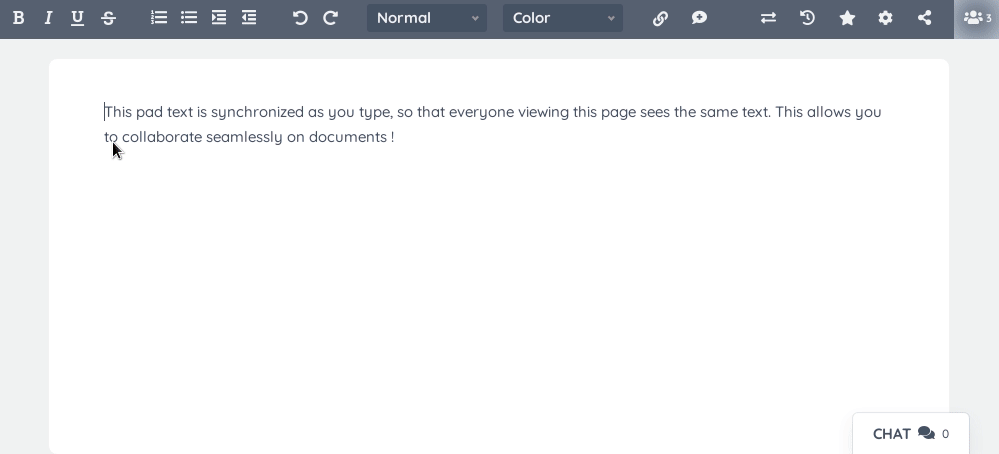Redo the last change

tap(329, 18)
